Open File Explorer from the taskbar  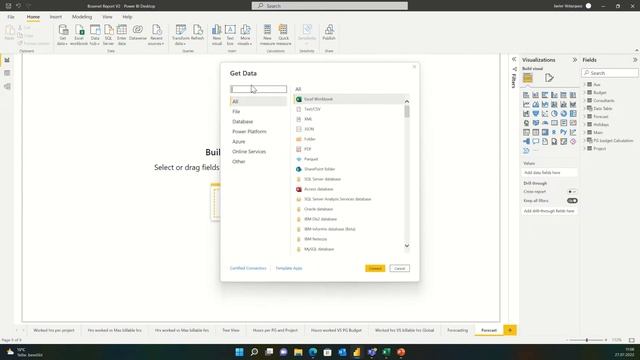click(x=298, y=352)
